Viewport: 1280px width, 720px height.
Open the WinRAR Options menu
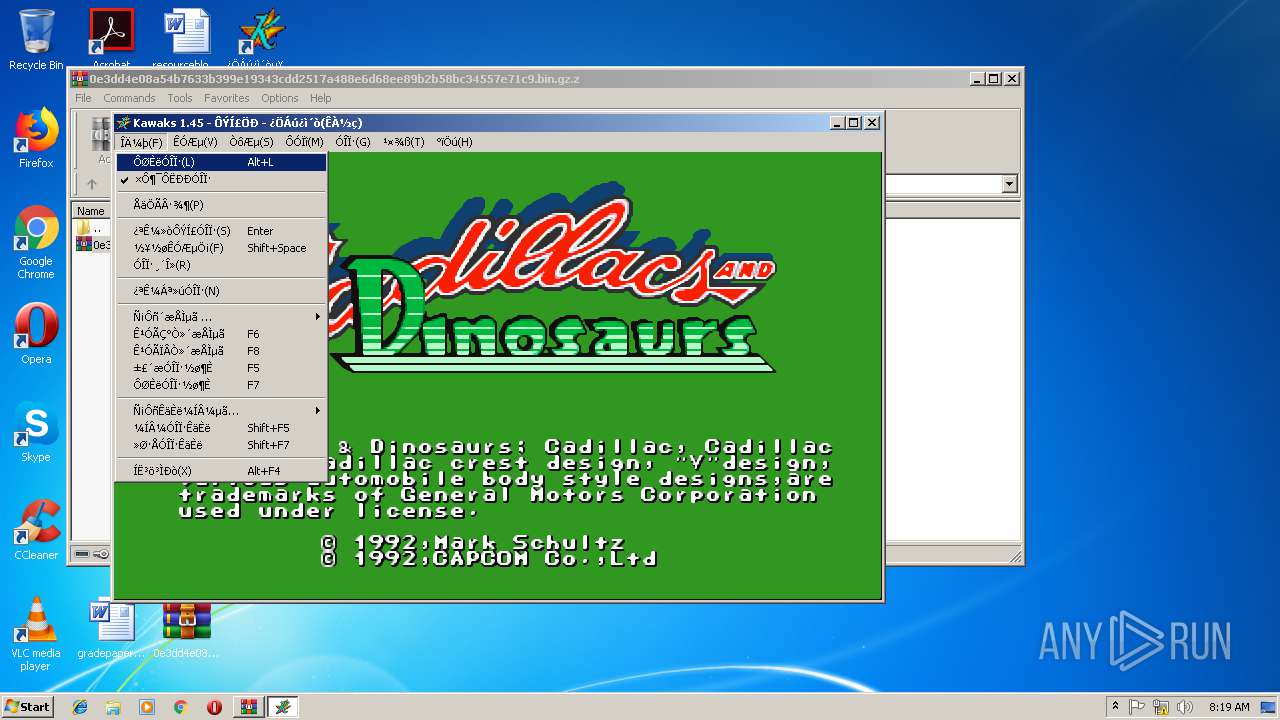point(280,98)
